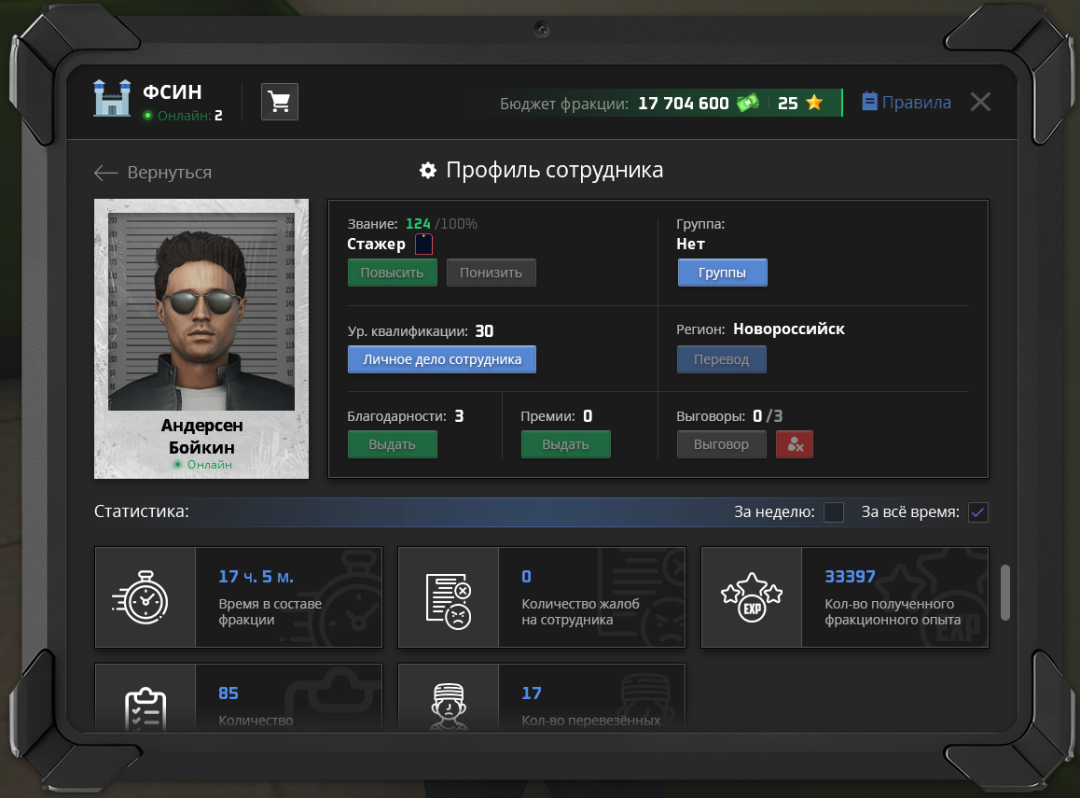Click the stopwatch icon for time in faction

(x=142, y=598)
